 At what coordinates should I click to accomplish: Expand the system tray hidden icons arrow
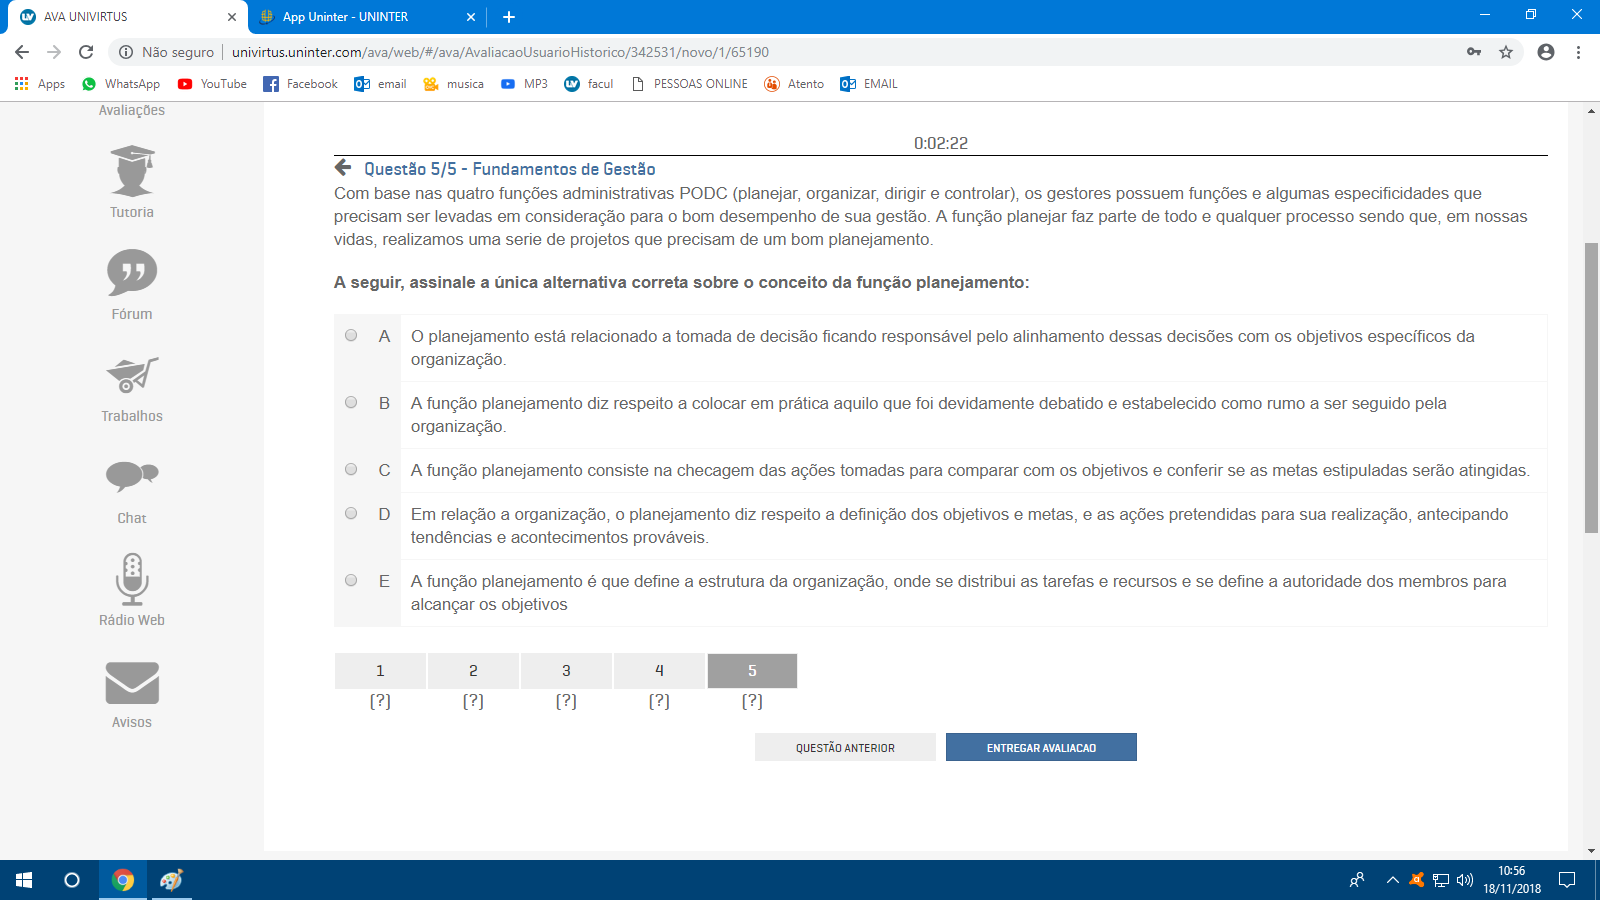(1392, 880)
